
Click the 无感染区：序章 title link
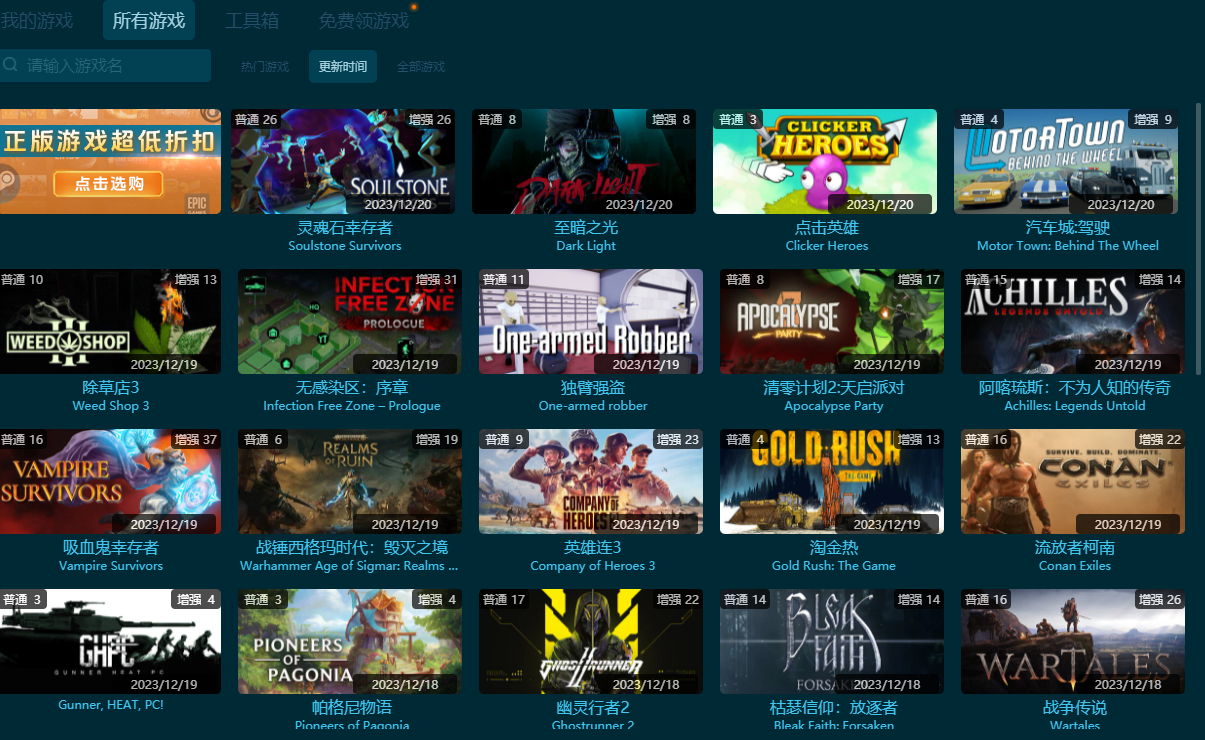[352, 388]
